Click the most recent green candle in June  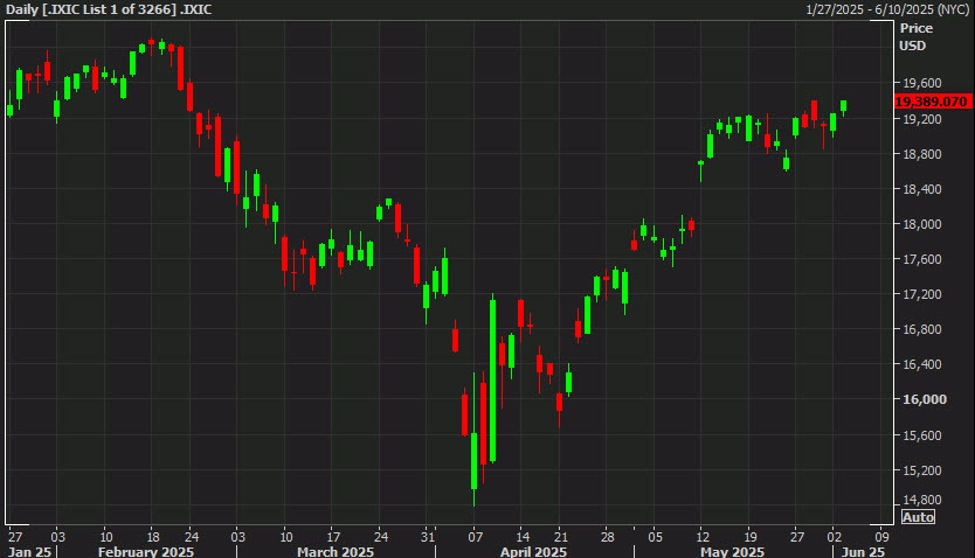843,106
